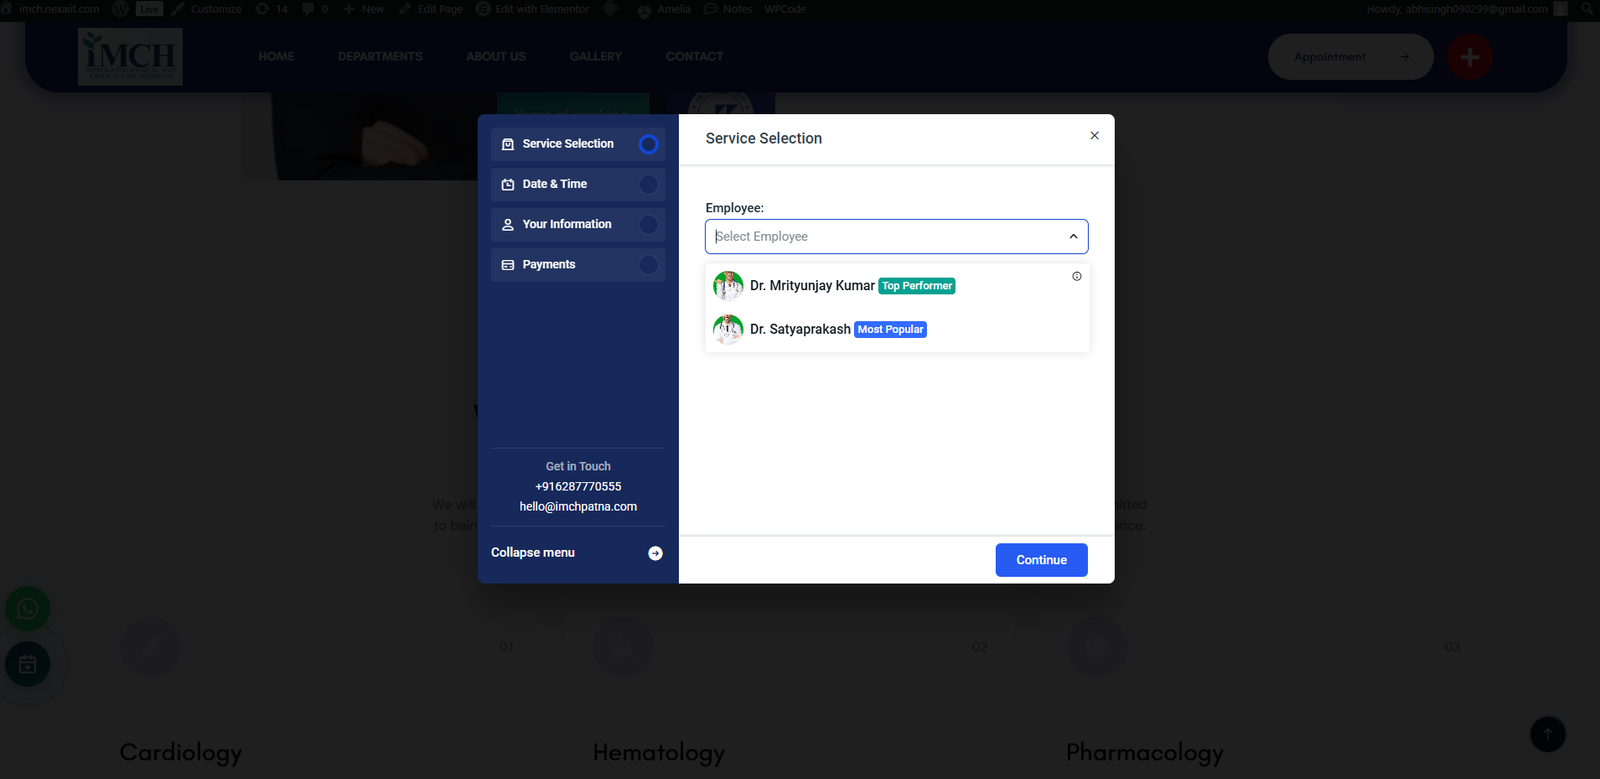The width and height of the screenshot is (1600, 779).
Task: Click the Service Selection step indicator circle
Action: (x=648, y=144)
